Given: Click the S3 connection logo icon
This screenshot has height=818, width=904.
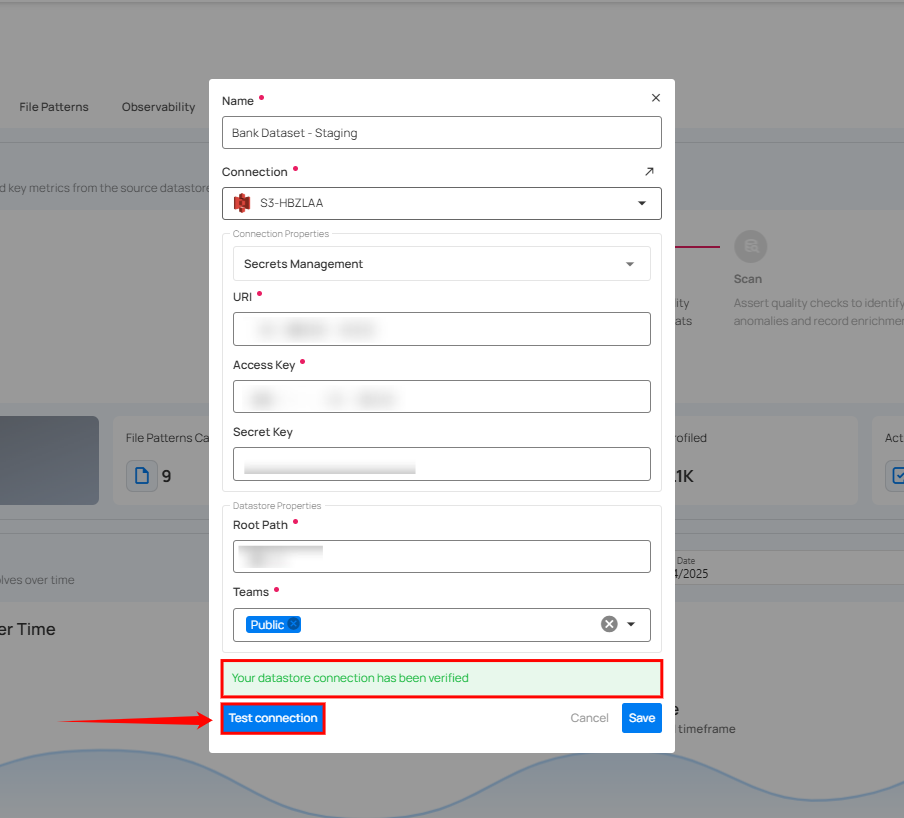Looking at the screenshot, I should (x=241, y=203).
